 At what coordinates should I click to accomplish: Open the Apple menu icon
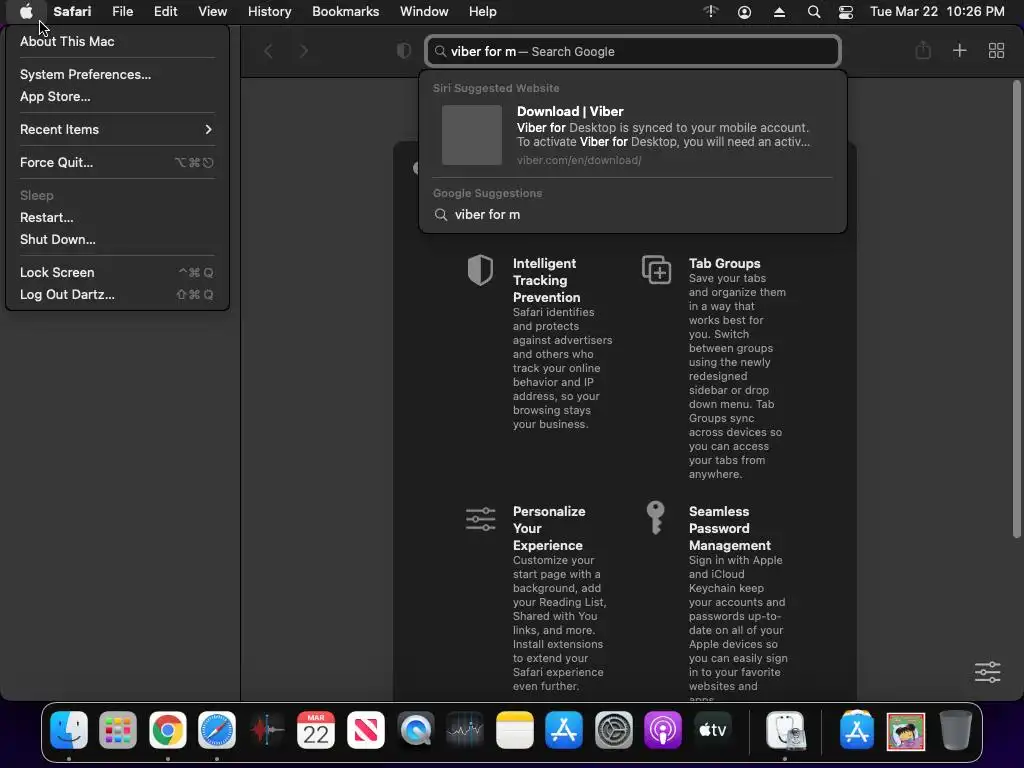[x=26, y=12]
